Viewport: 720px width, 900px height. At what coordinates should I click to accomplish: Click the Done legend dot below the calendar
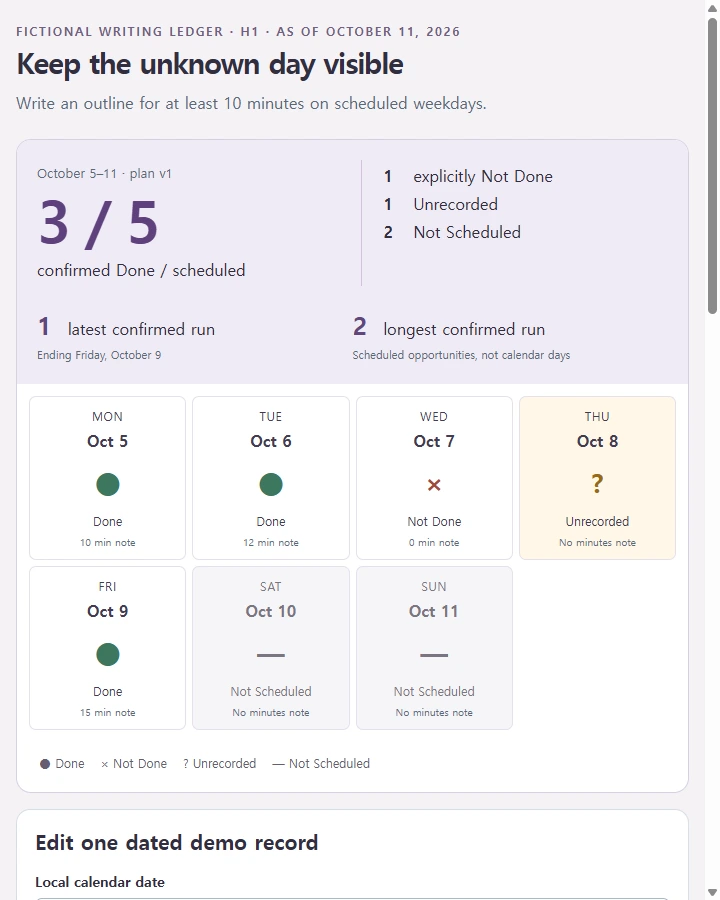[x=45, y=764]
